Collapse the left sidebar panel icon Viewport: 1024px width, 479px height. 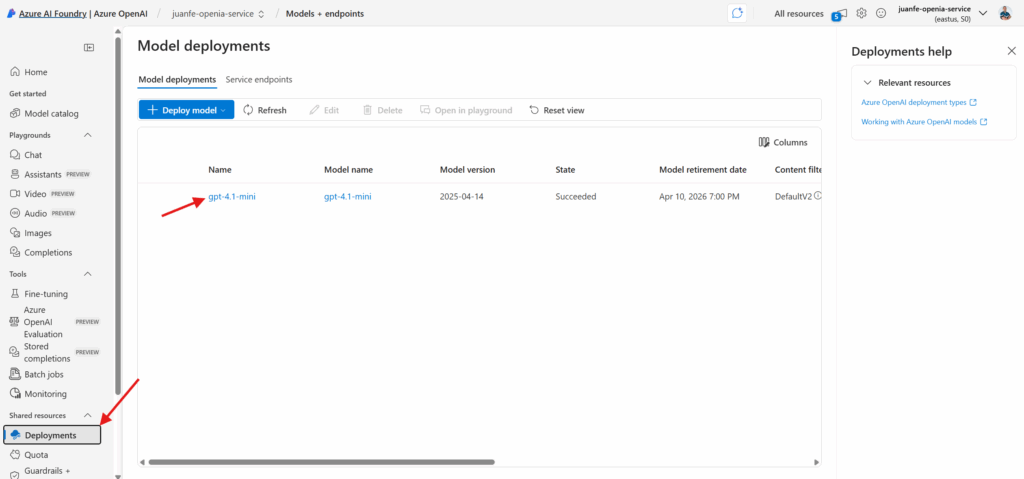tap(89, 47)
